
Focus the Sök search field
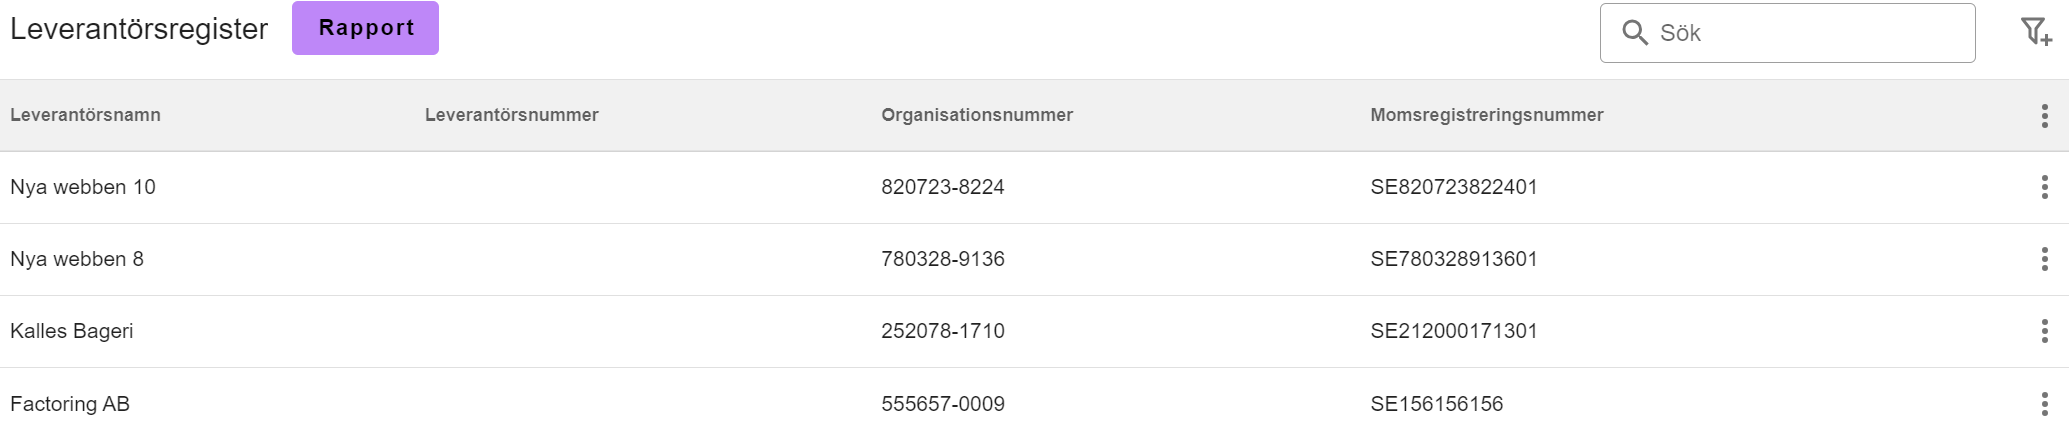coord(1787,33)
